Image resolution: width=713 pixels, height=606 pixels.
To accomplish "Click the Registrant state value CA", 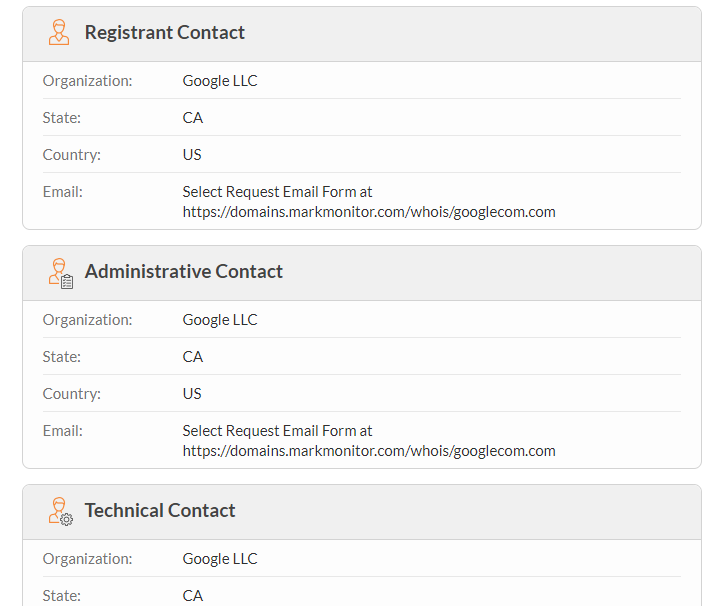I will click(x=193, y=118).
